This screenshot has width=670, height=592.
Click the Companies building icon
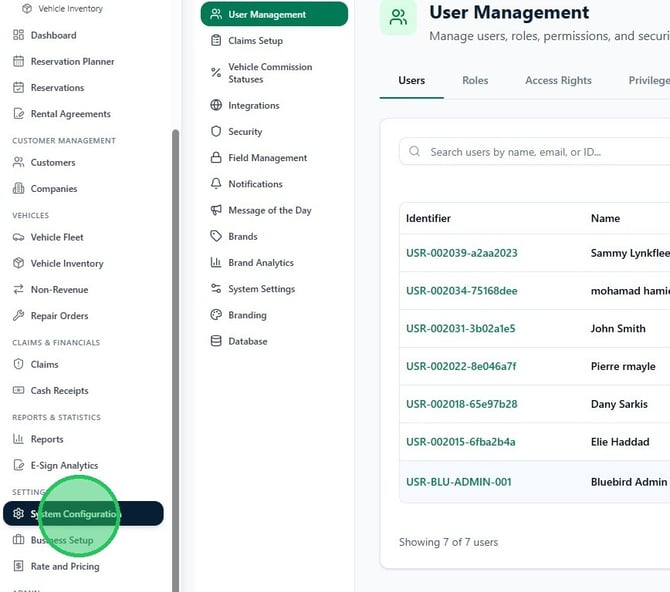pyautogui.click(x=18, y=188)
